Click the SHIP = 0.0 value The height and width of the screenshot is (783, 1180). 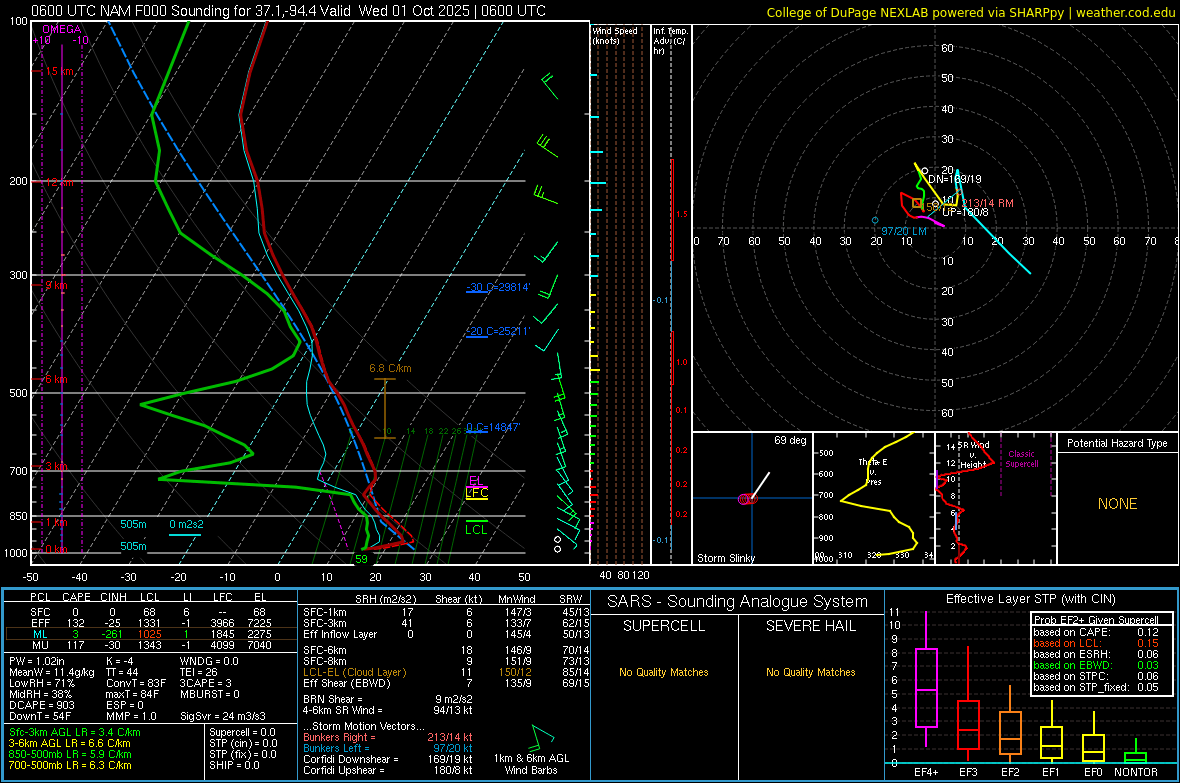(x=234, y=765)
